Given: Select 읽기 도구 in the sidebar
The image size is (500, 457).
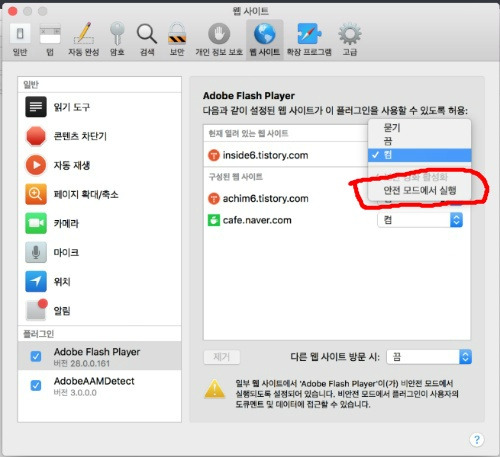Looking at the screenshot, I should point(99,107).
